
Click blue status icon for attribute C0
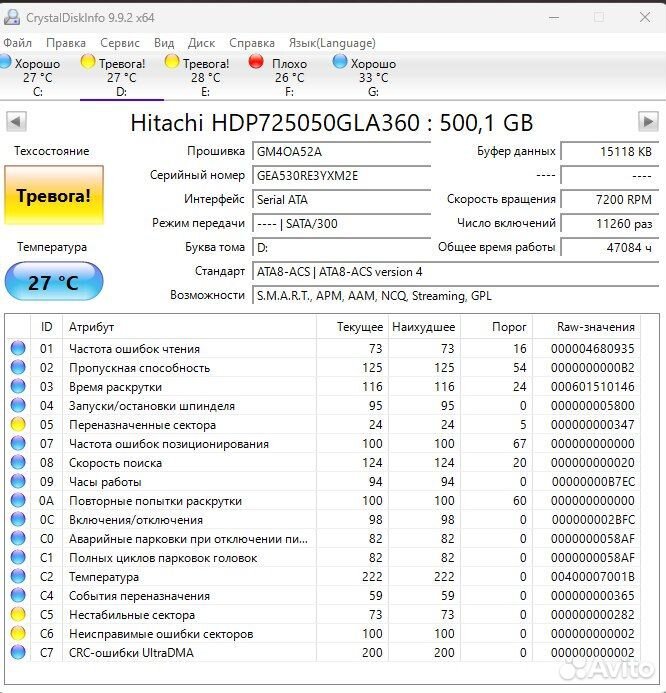click(18, 538)
